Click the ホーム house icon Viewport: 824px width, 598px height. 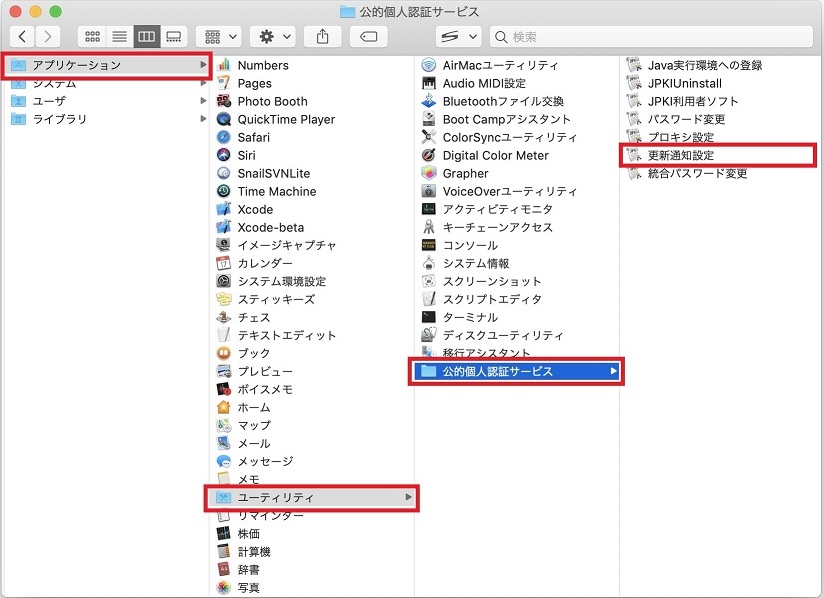click(223, 407)
